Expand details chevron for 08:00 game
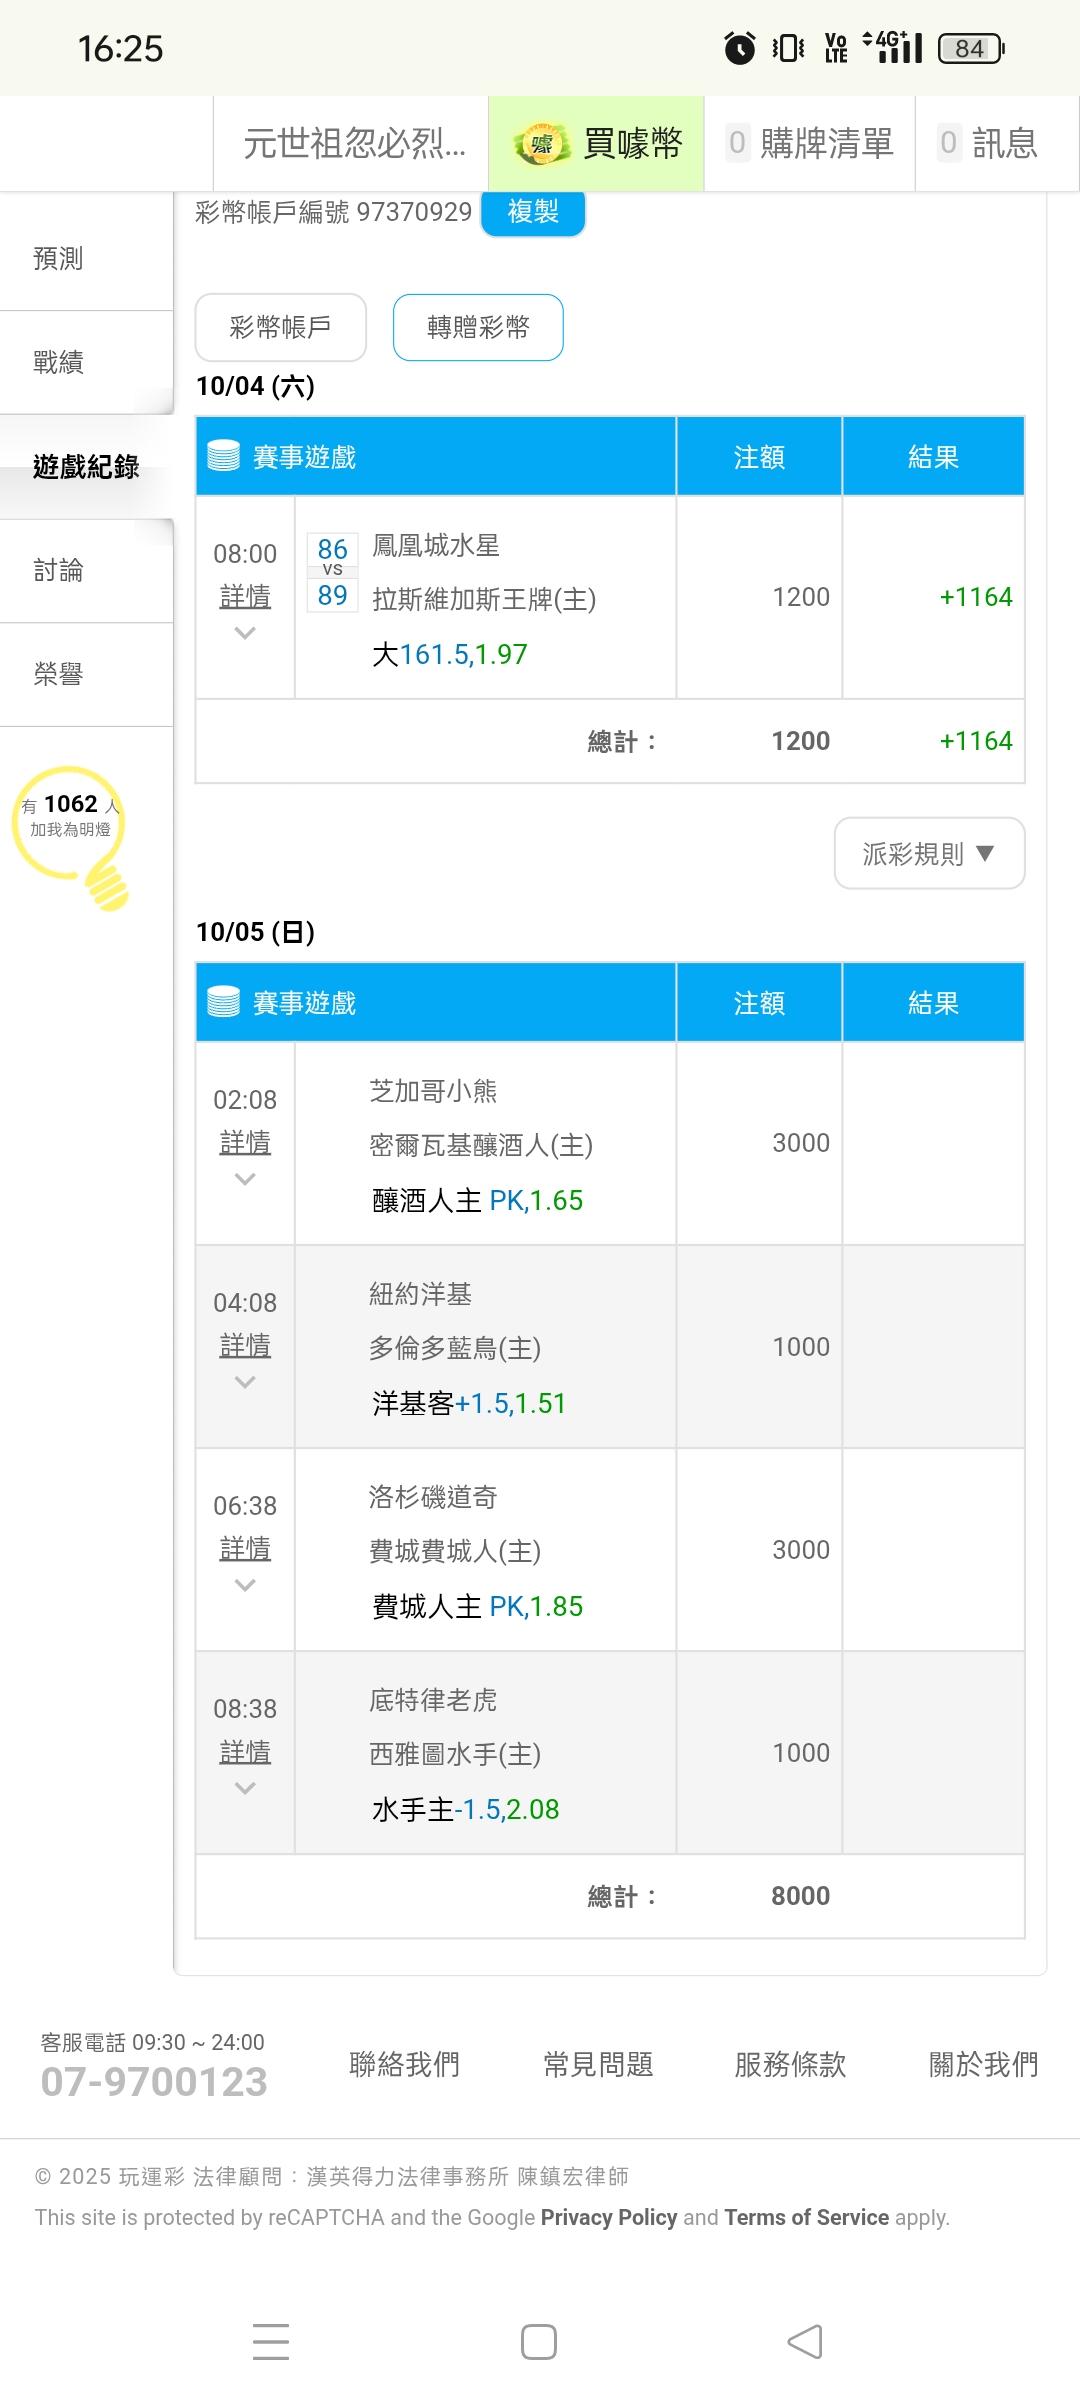Screen dimensions: 1080x2408 [x=245, y=633]
